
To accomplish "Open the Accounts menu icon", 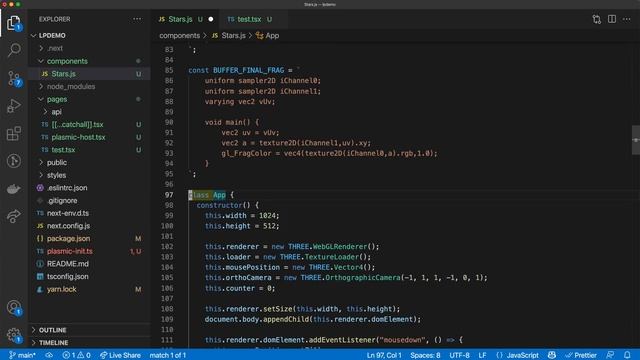I will point(14,307).
